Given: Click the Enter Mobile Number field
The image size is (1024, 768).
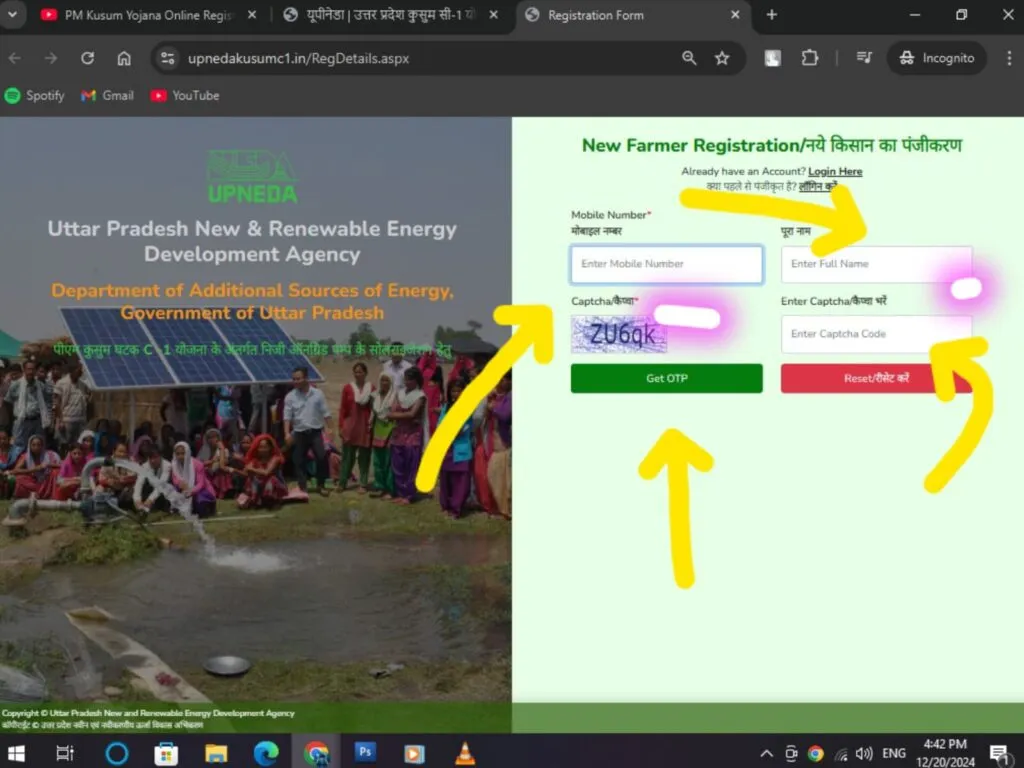Looking at the screenshot, I should [x=666, y=264].
